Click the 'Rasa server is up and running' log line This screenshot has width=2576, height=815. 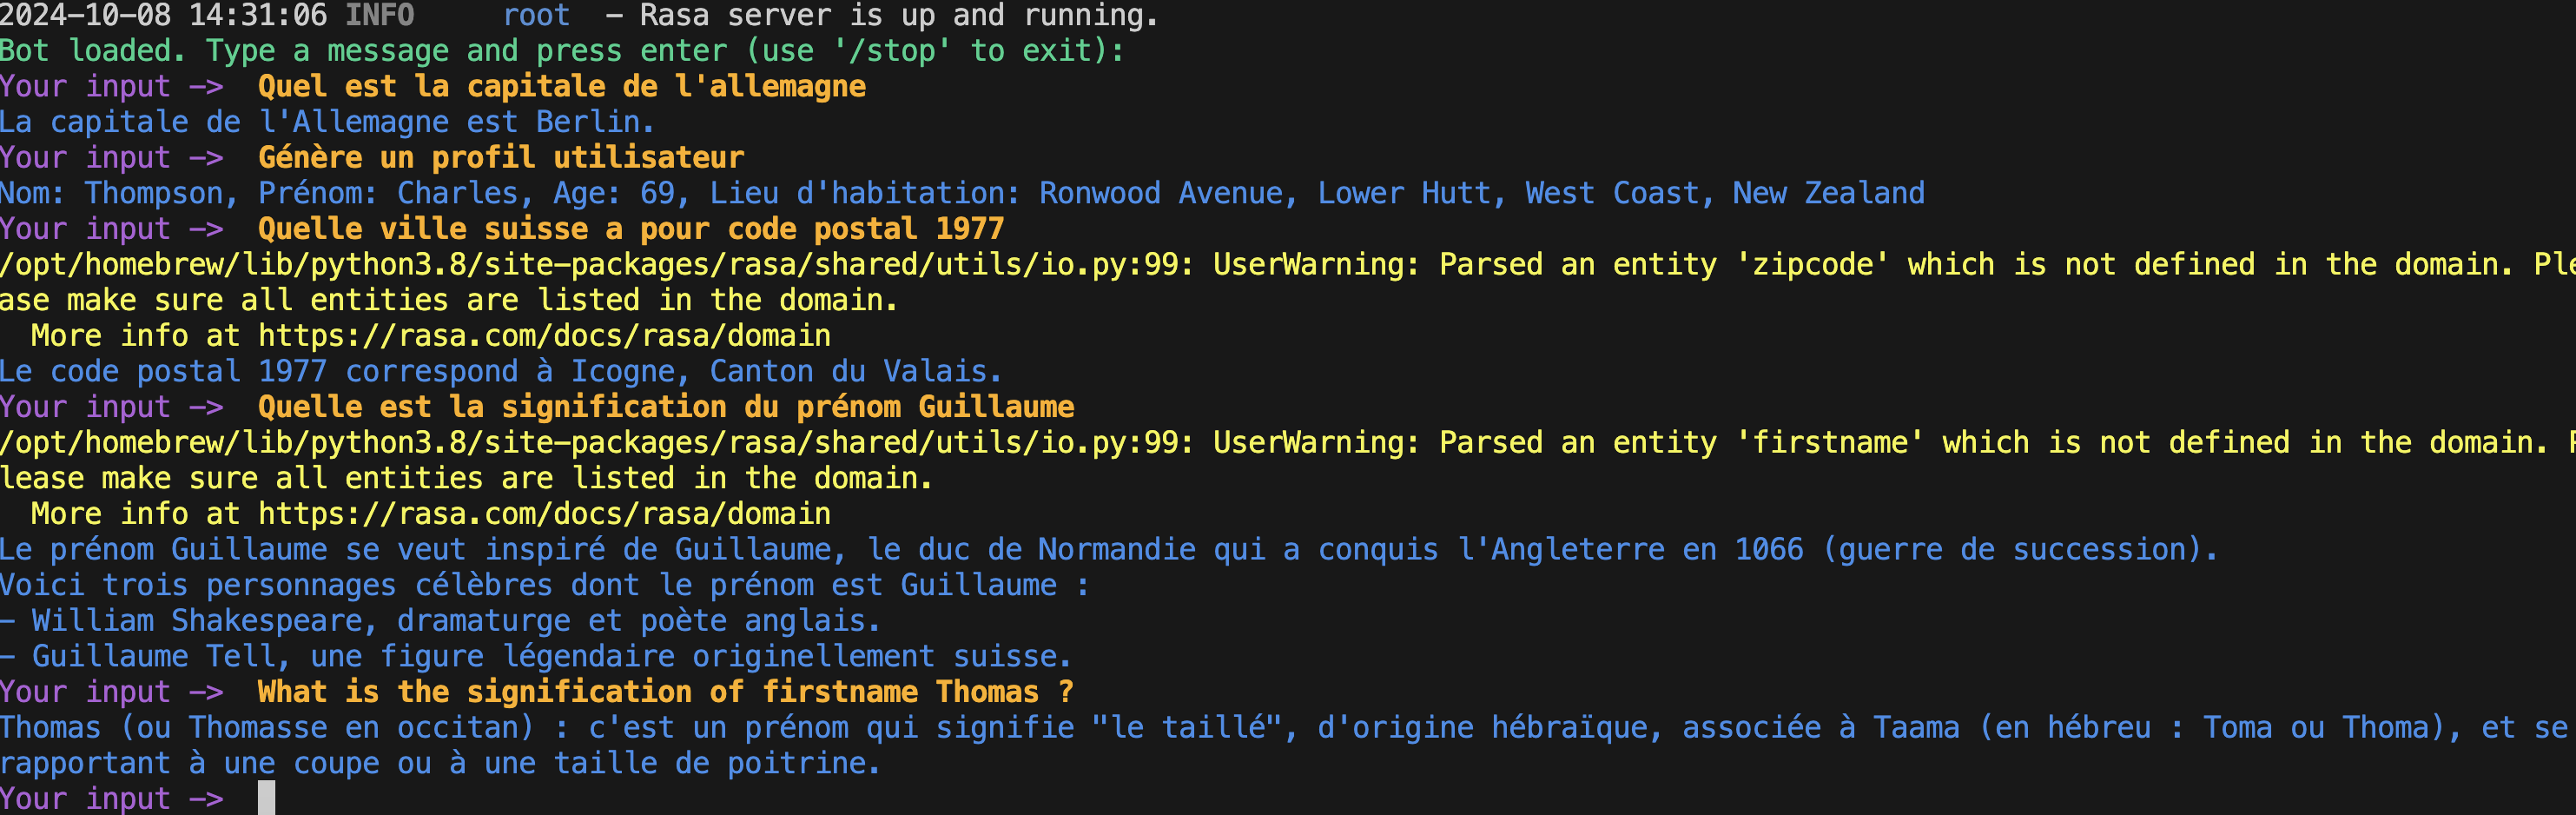click(898, 15)
